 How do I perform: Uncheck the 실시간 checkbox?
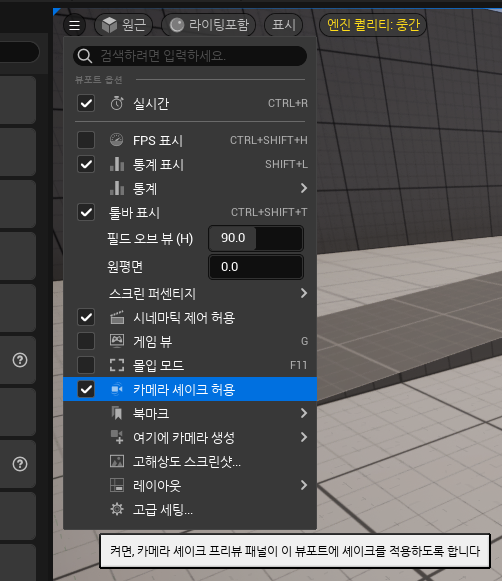click(x=86, y=103)
